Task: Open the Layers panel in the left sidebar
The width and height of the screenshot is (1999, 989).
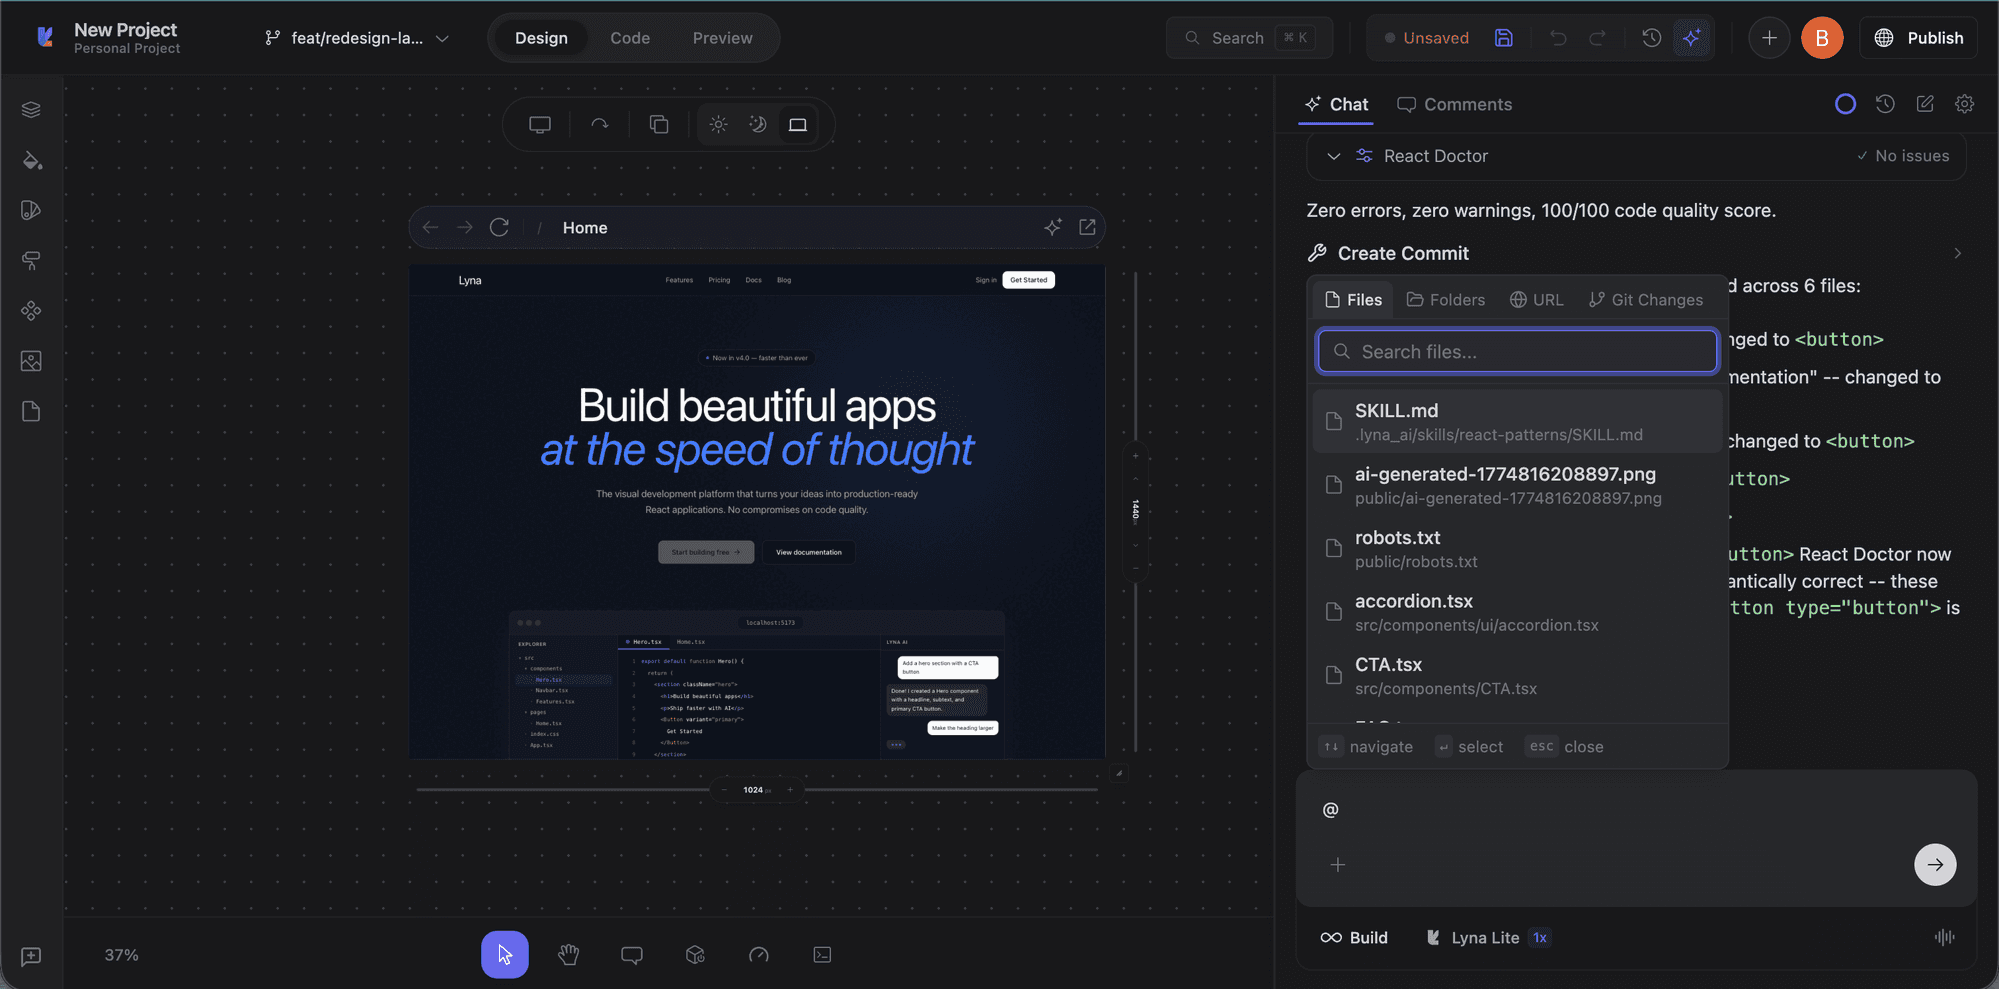Action: point(31,110)
